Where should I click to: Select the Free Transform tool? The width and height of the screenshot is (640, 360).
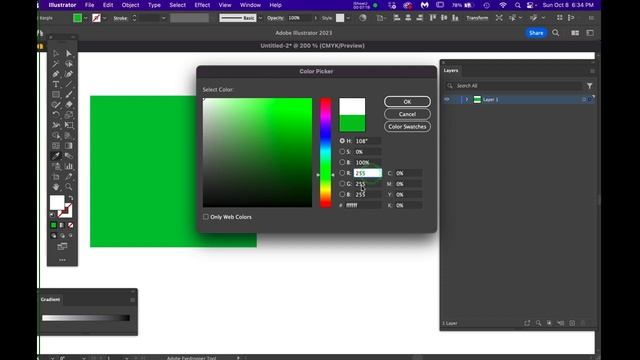[69, 125]
